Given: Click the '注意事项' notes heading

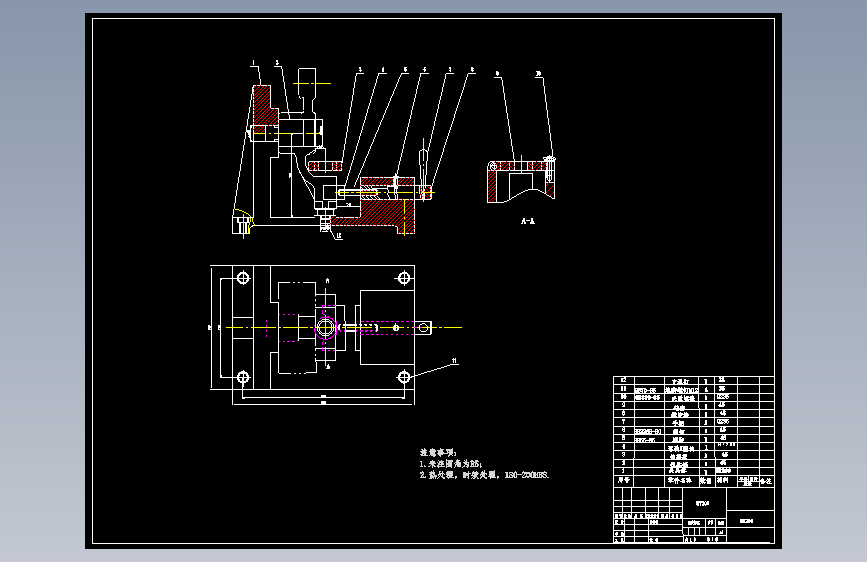Looking at the screenshot, I should coord(438,452).
